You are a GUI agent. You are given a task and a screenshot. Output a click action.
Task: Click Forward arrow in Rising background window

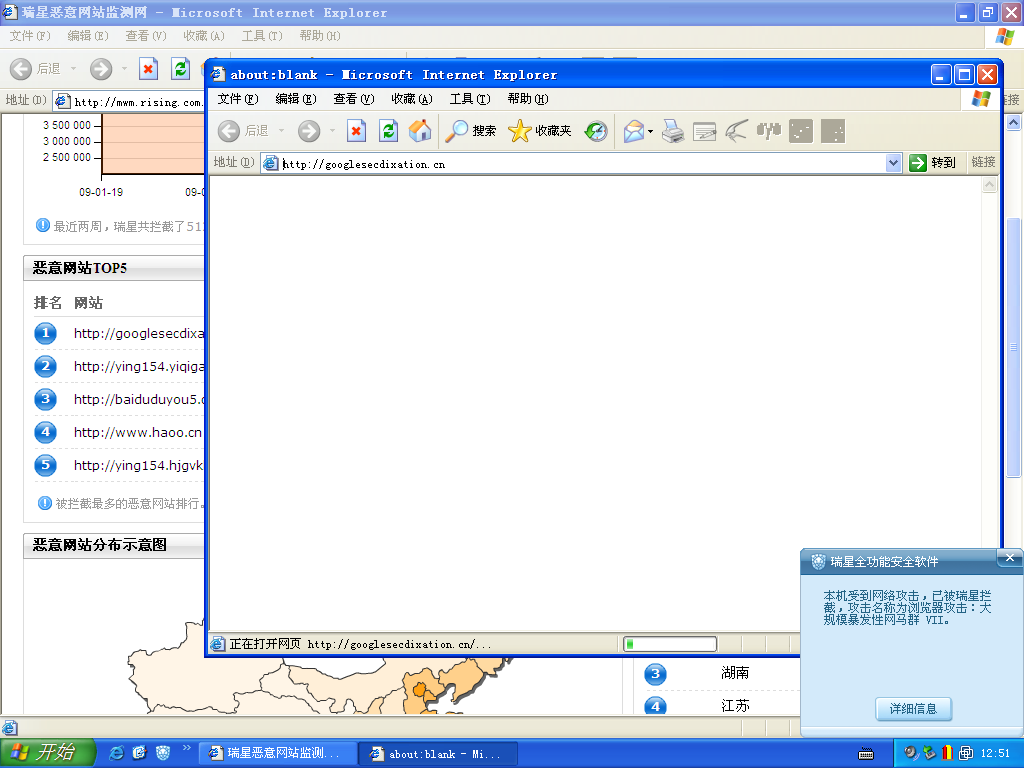[x=101, y=69]
